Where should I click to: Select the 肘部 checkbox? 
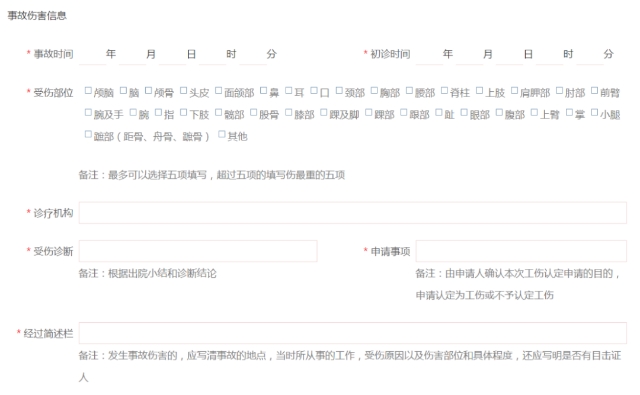point(560,91)
